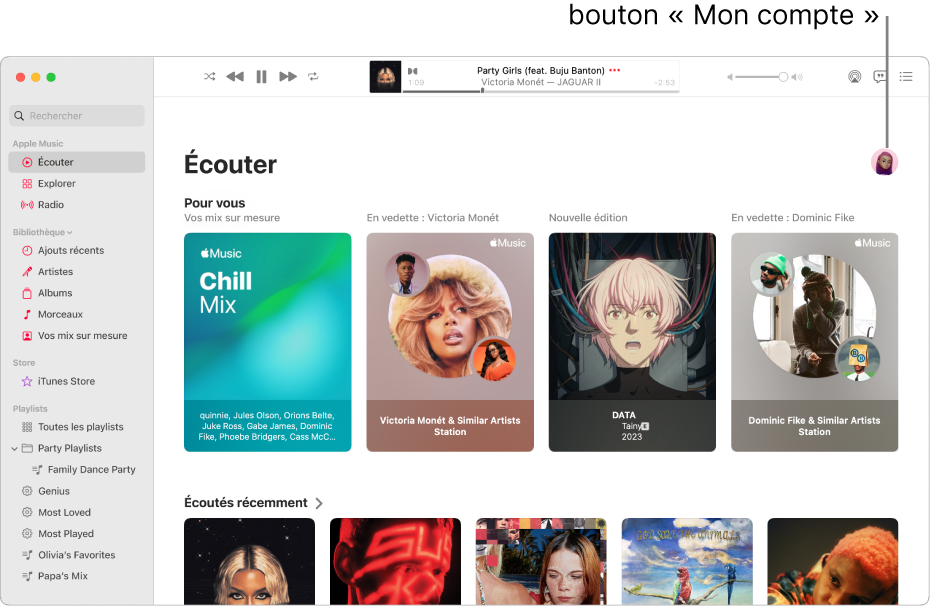Open the red more-options dots

coord(615,70)
